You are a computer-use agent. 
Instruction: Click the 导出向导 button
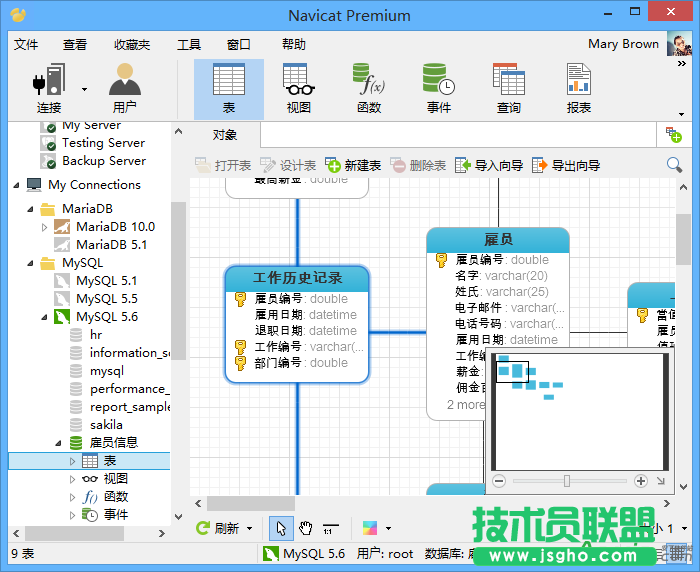point(566,166)
